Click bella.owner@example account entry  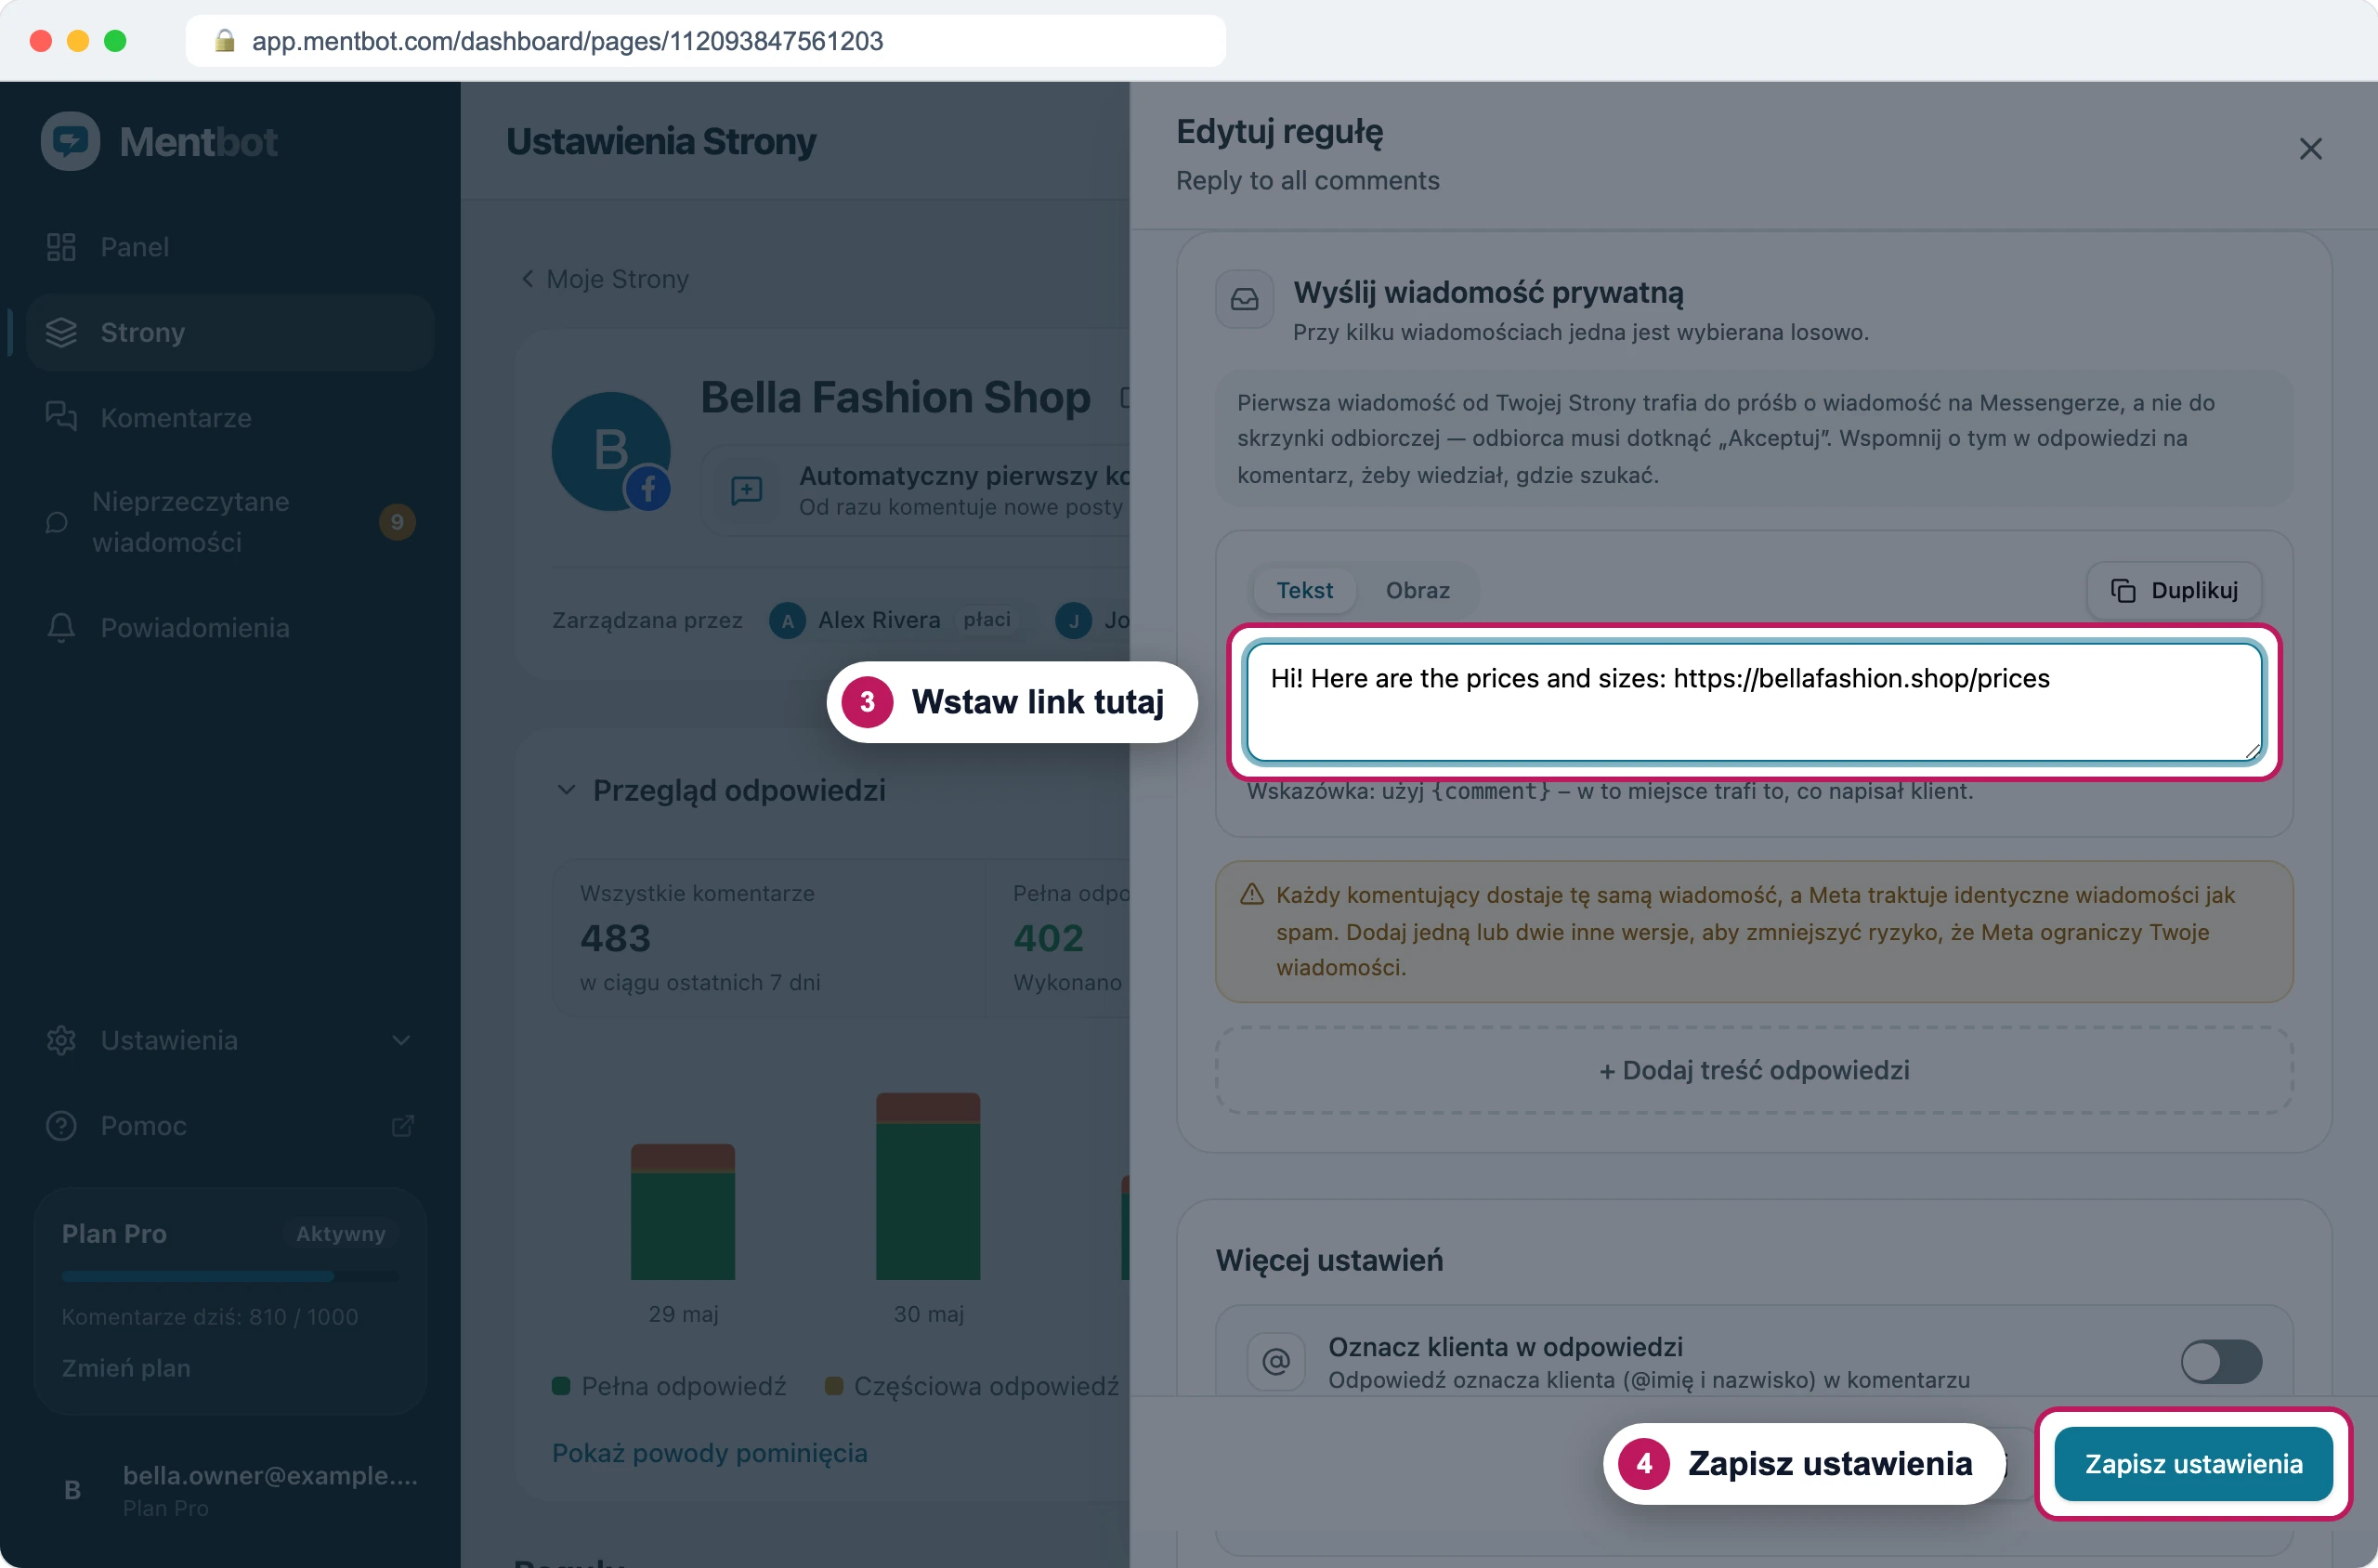pyautogui.click(x=230, y=1490)
